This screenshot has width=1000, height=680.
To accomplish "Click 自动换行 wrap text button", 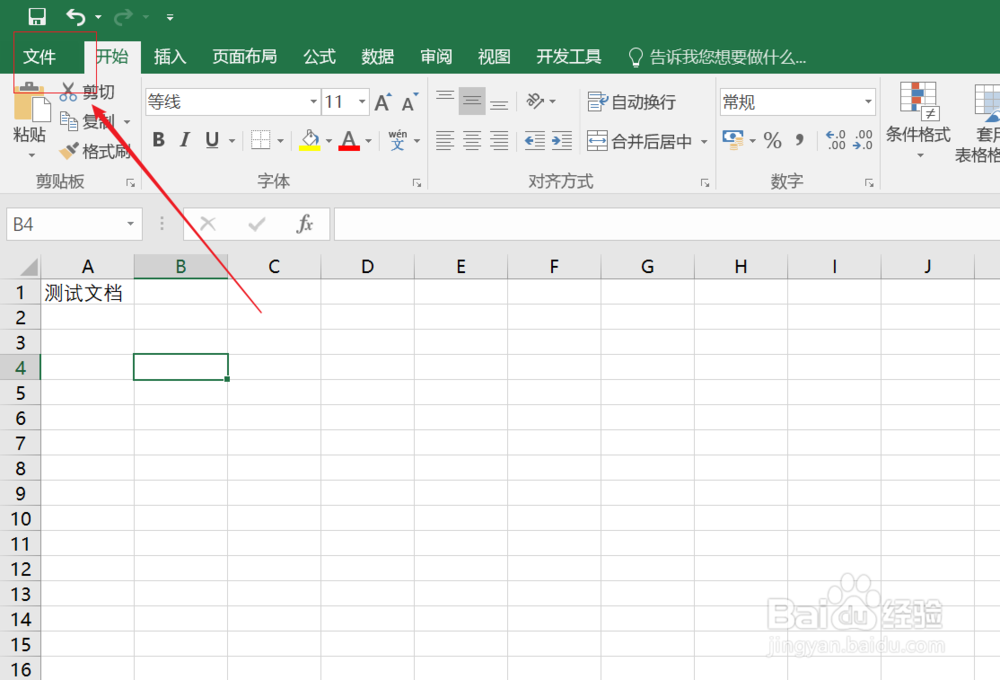I will tap(631, 102).
